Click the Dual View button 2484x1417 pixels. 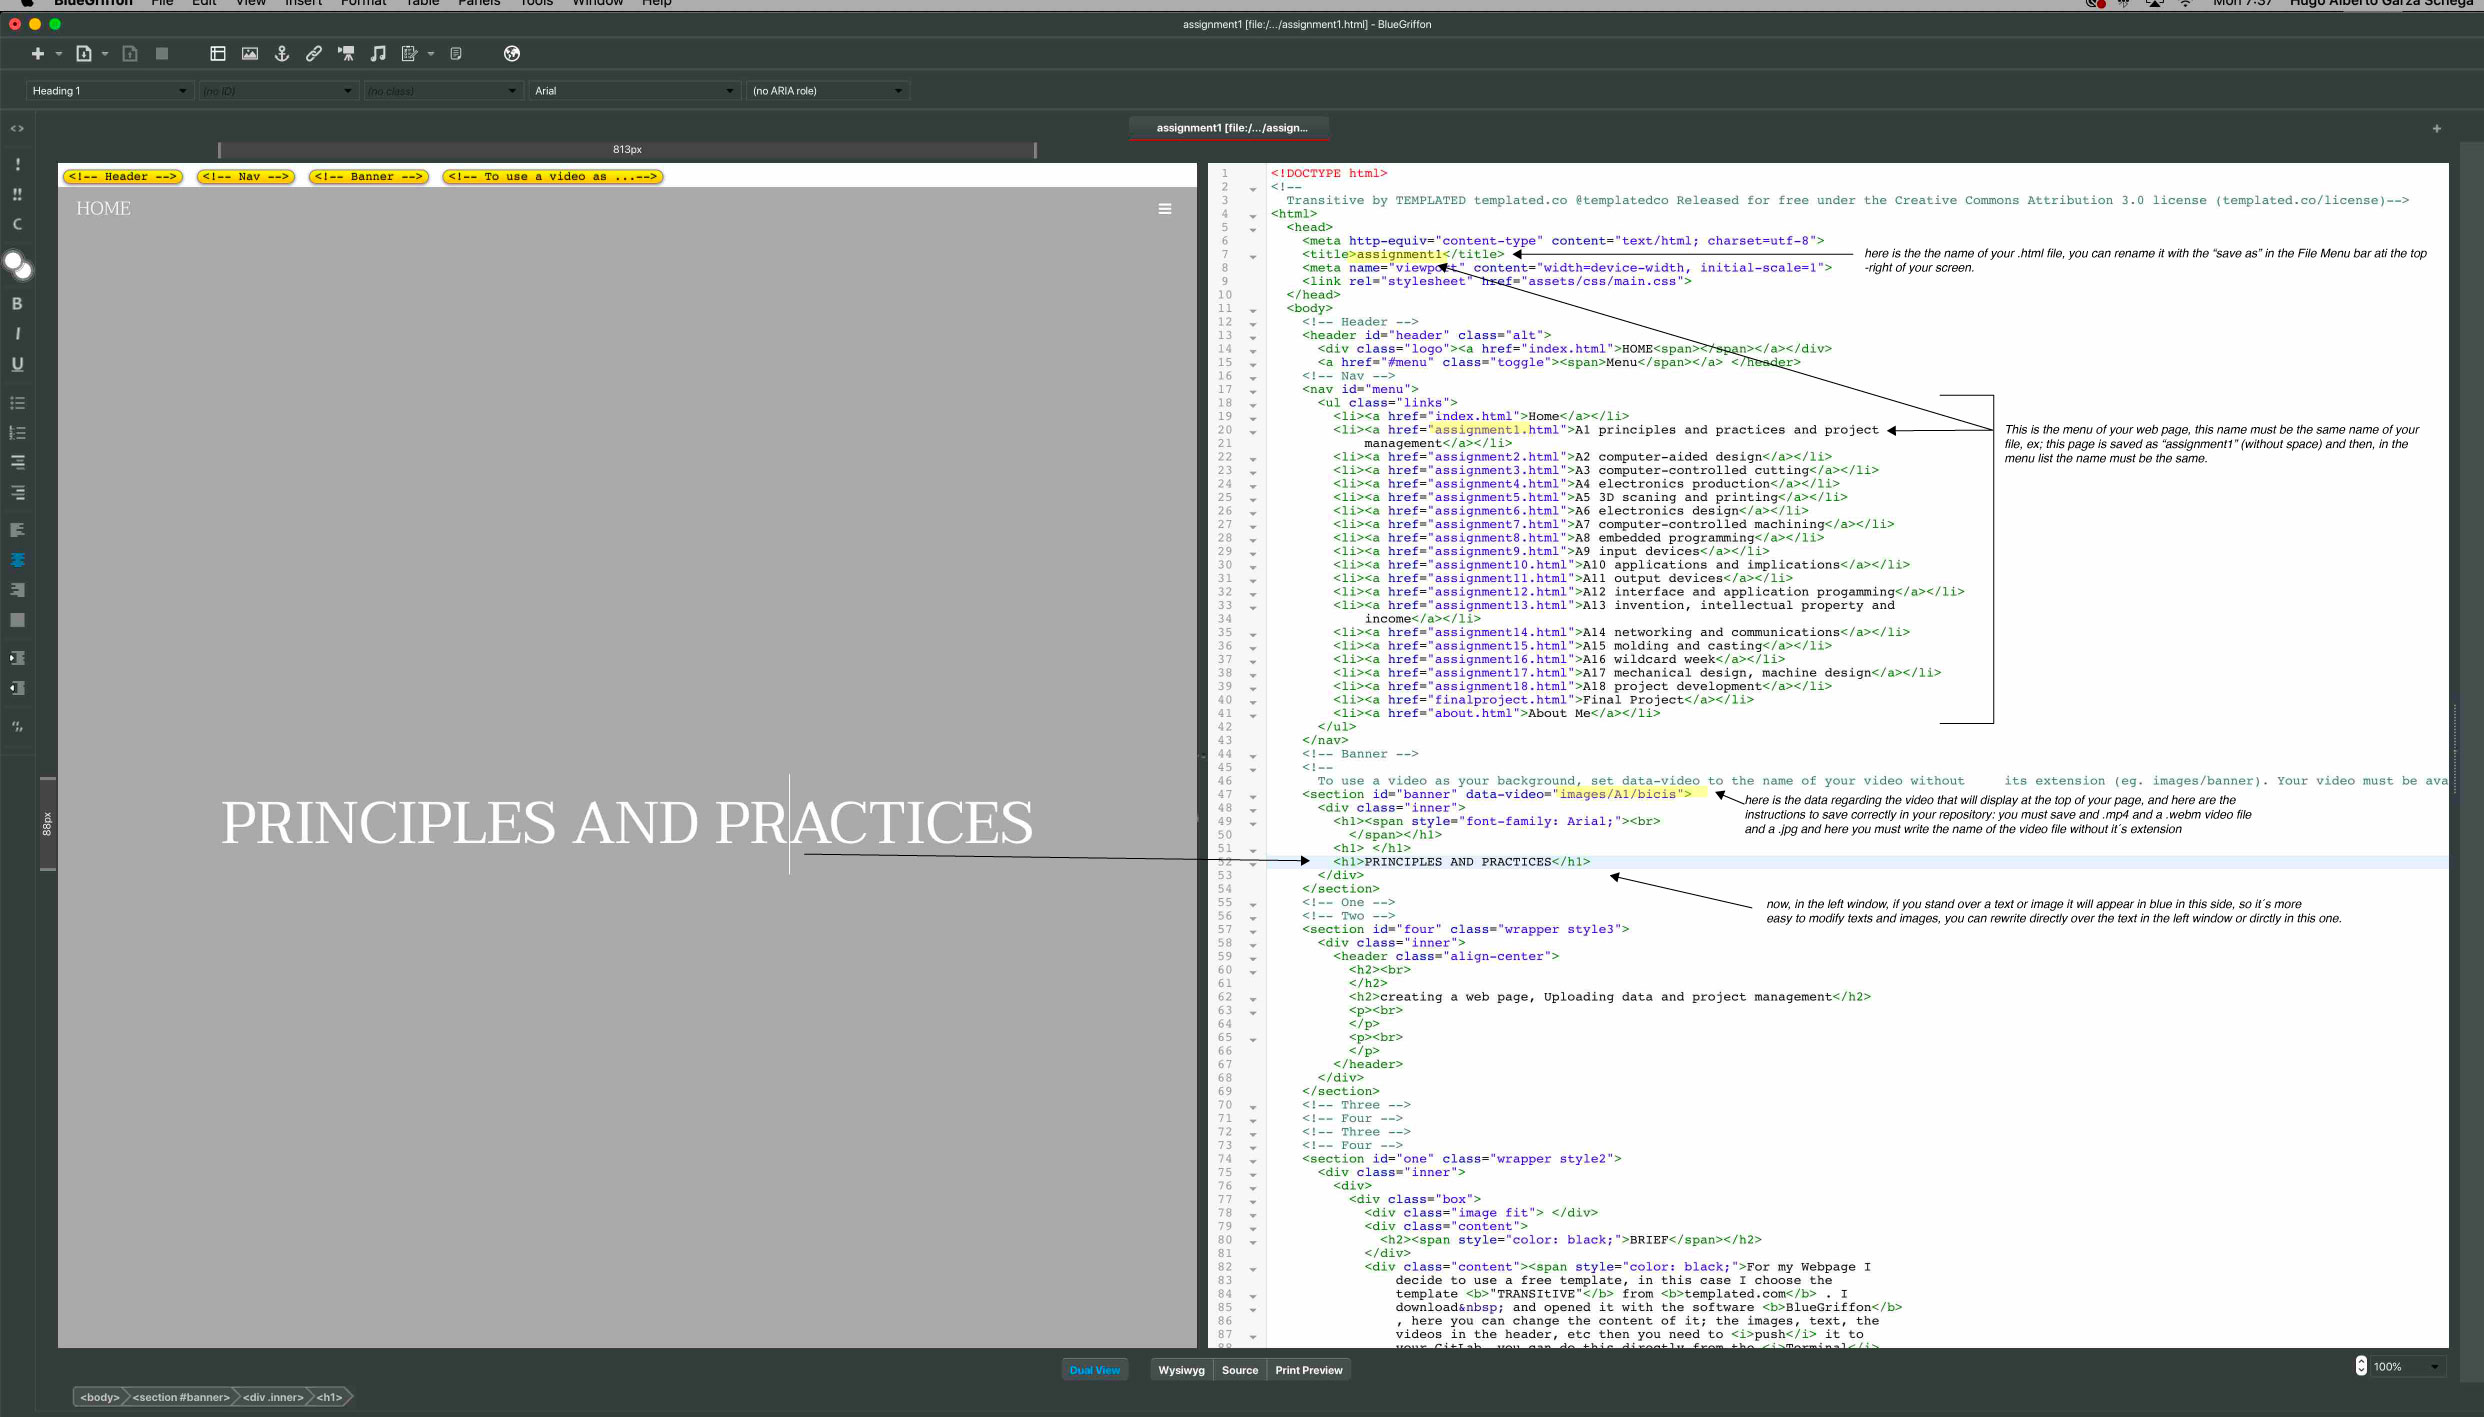point(1094,1370)
